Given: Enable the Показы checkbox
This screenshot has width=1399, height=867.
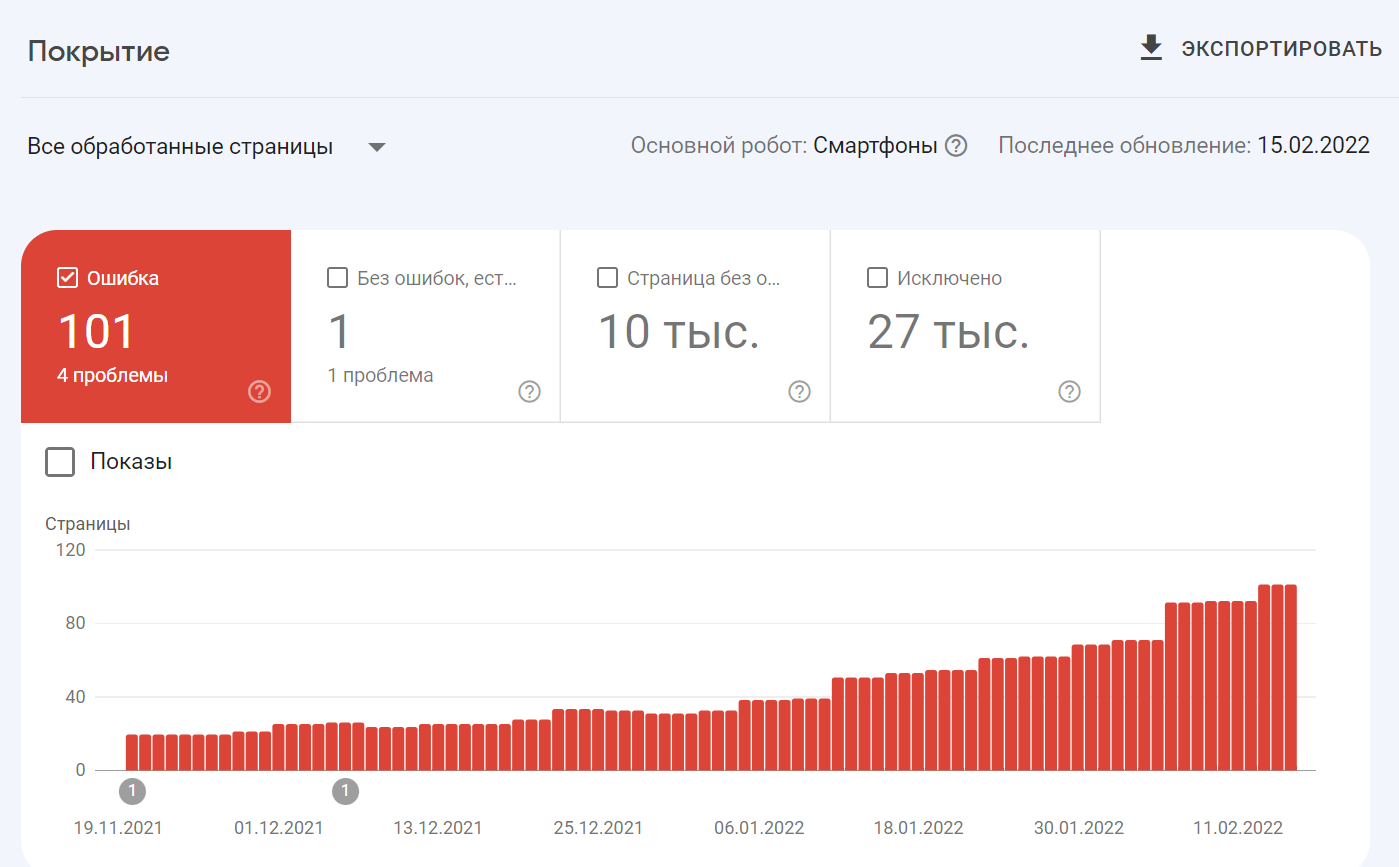Looking at the screenshot, I should (x=60, y=462).
